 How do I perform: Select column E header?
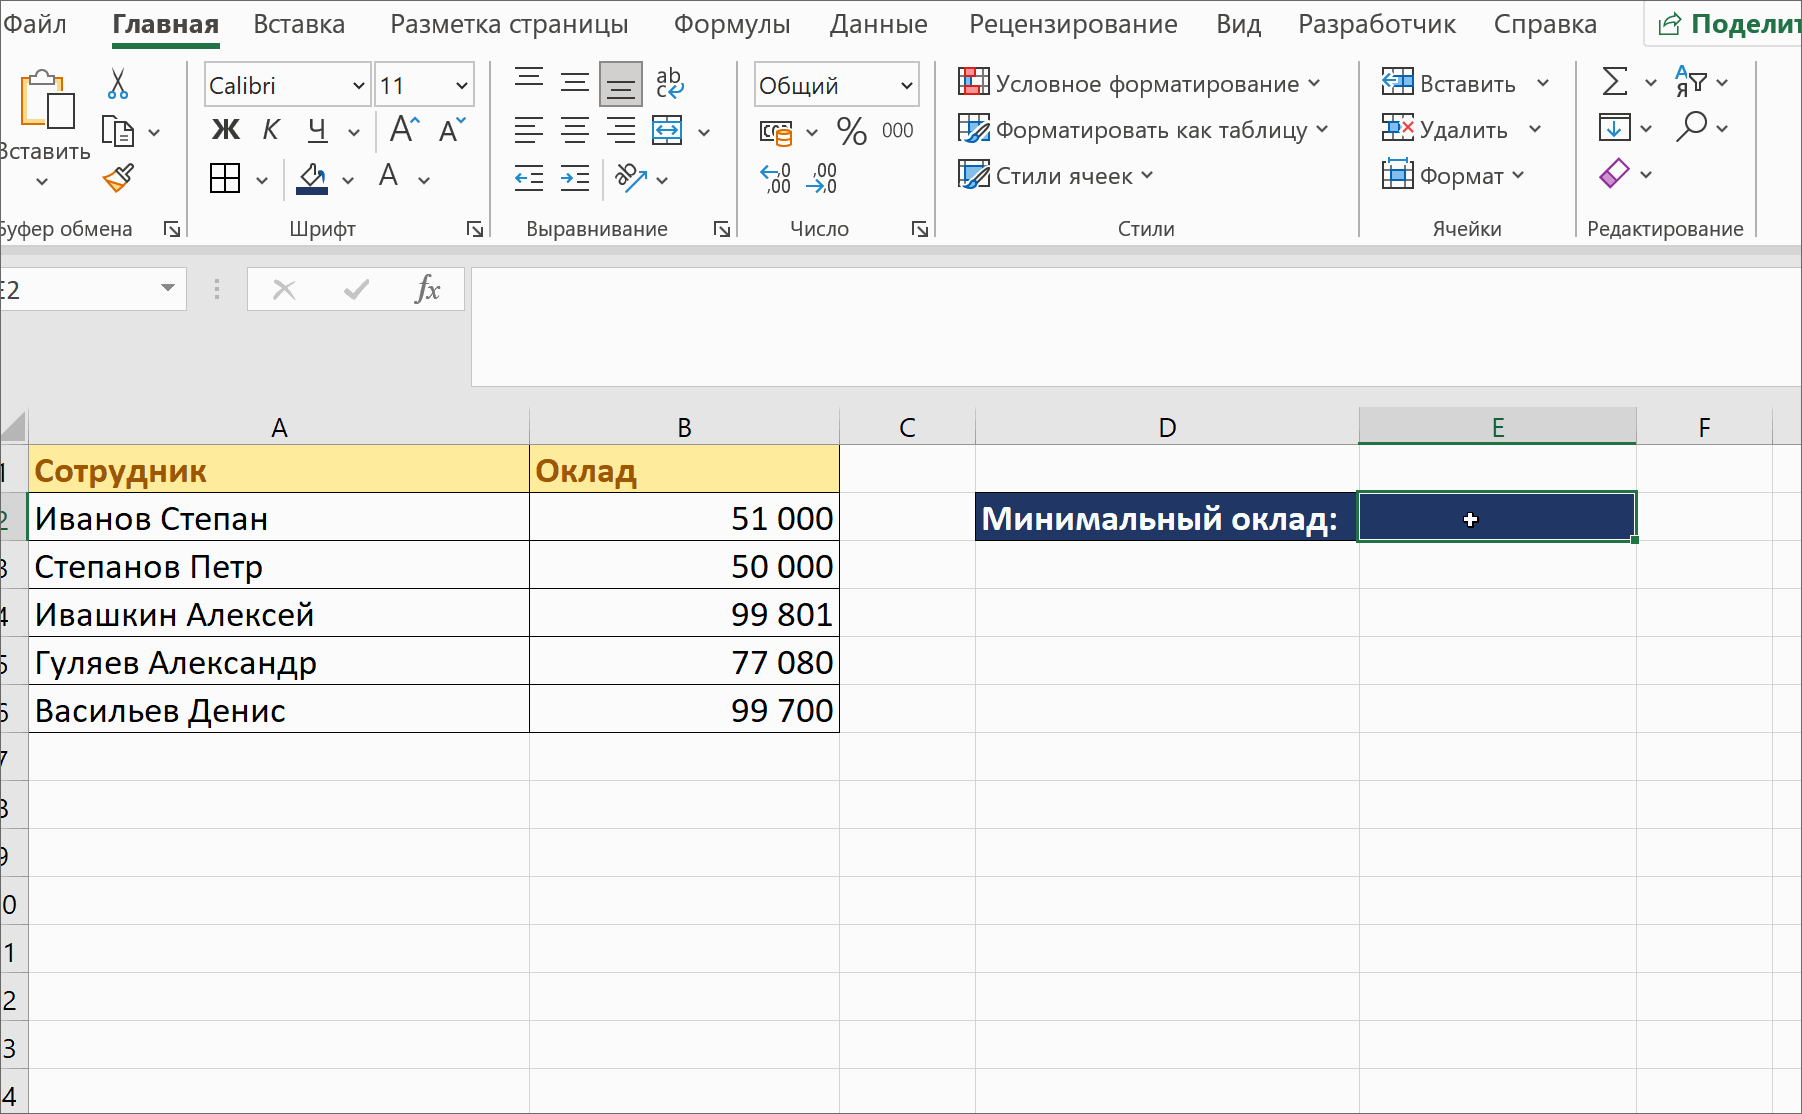1497,427
